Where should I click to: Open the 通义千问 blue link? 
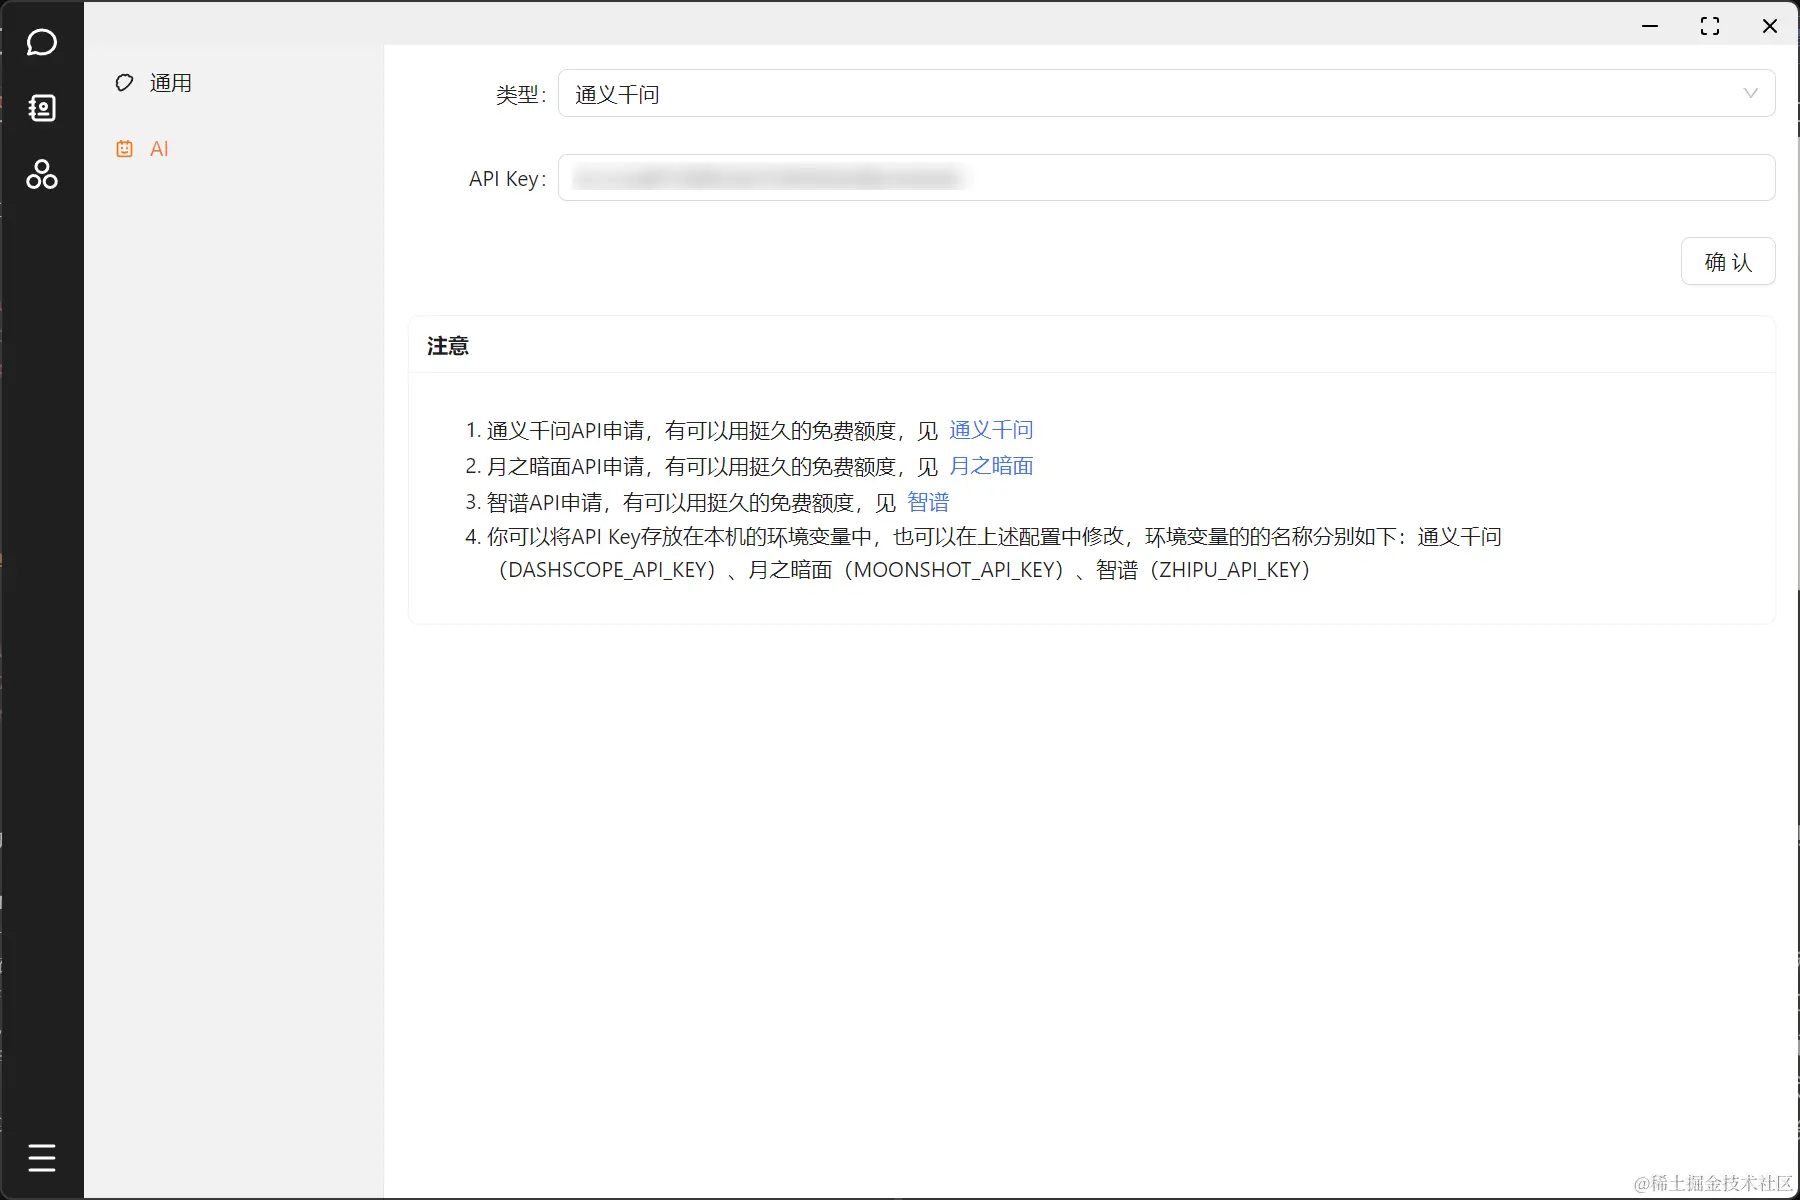click(991, 430)
